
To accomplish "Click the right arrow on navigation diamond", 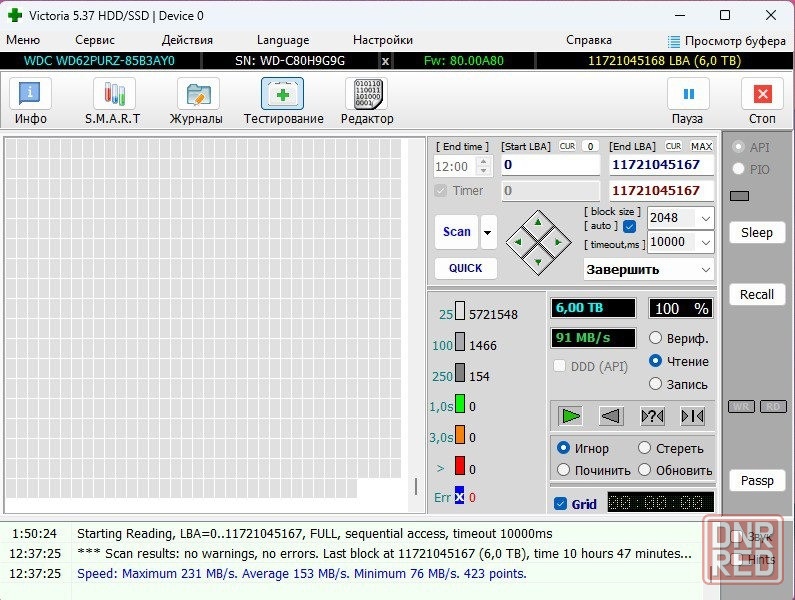I will click(x=558, y=242).
